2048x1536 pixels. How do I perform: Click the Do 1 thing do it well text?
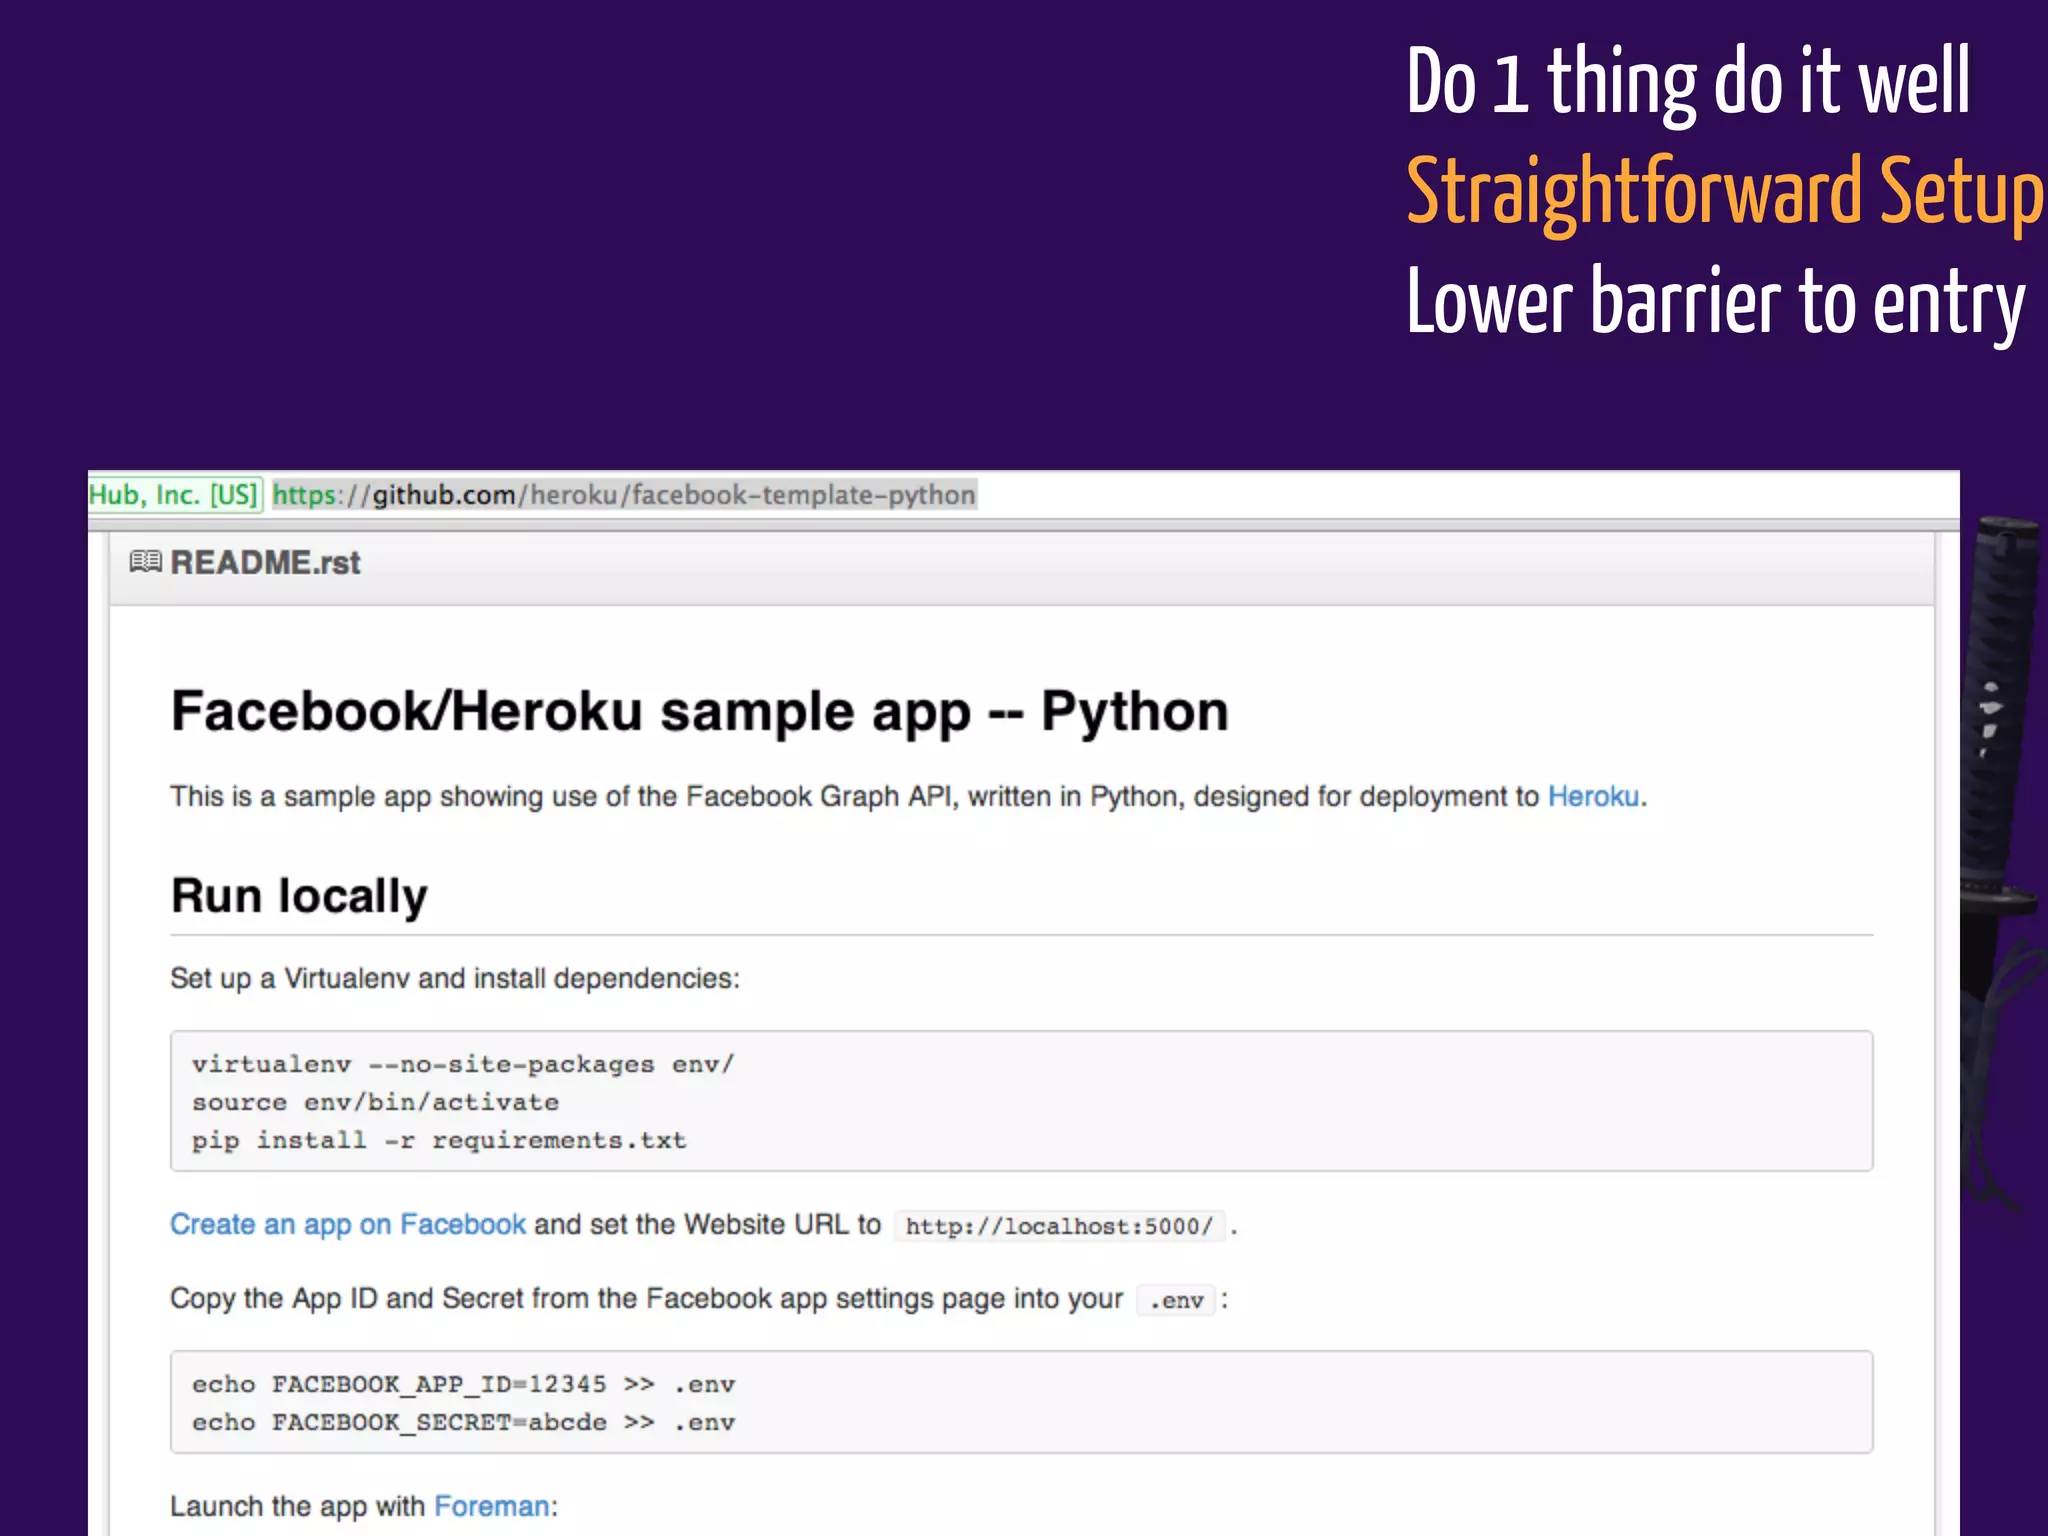click(x=1688, y=82)
